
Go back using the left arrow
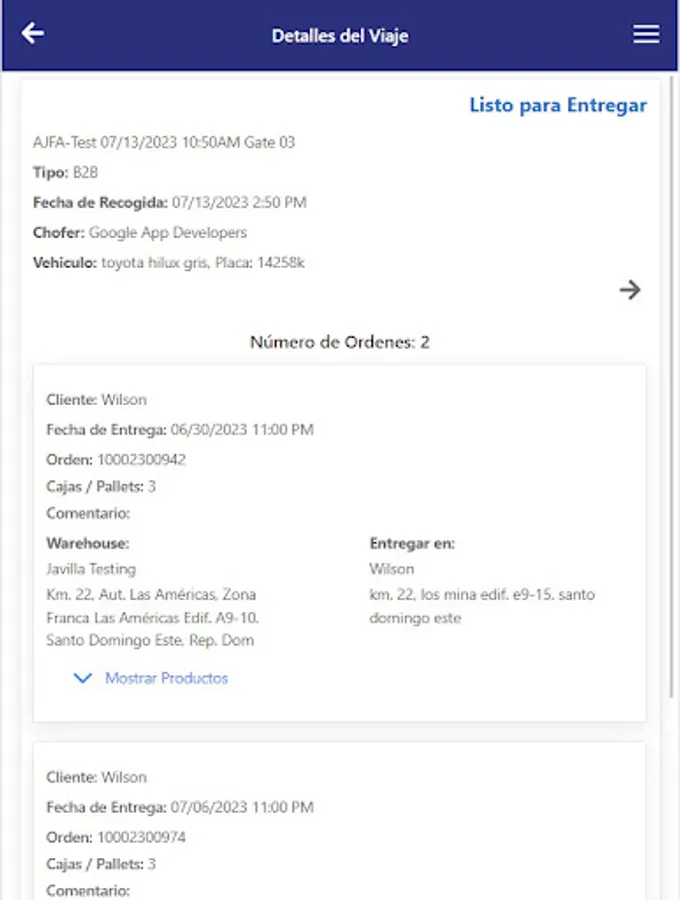click(x=33, y=34)
